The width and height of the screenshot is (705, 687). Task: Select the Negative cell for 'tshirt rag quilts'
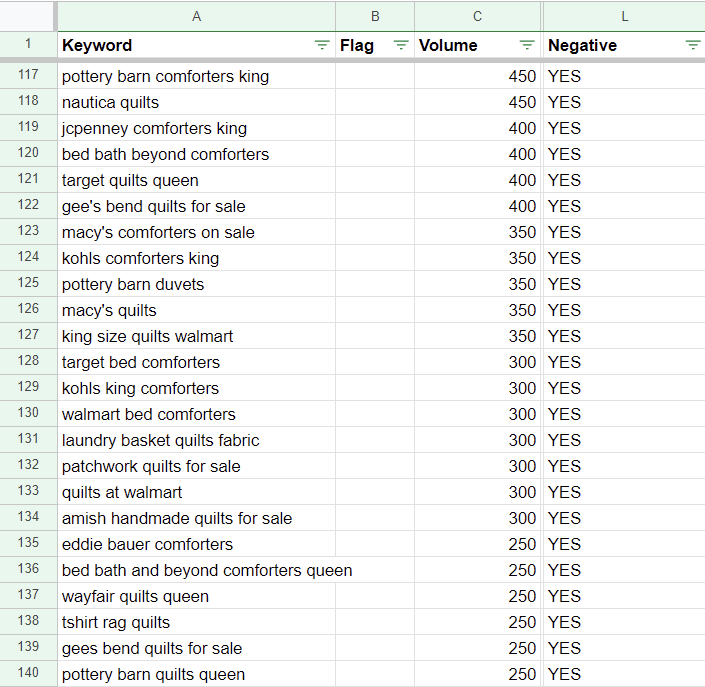click(624, 622)
